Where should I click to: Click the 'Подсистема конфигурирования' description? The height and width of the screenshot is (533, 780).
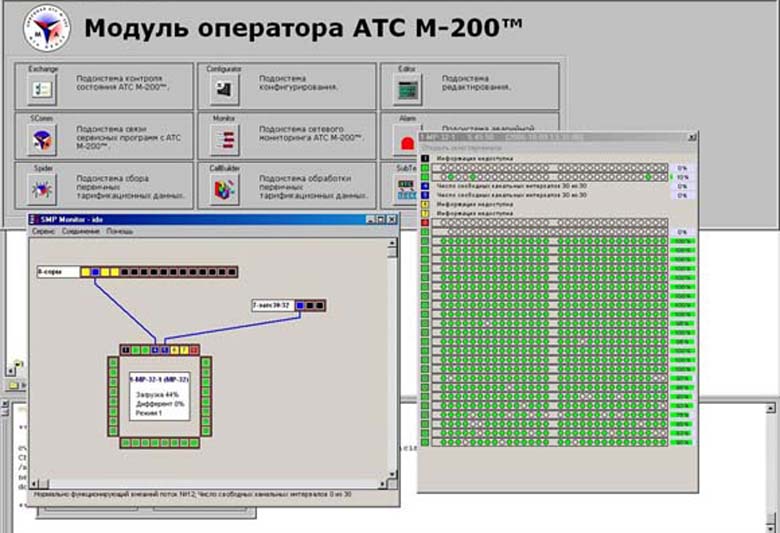point(298,83)
